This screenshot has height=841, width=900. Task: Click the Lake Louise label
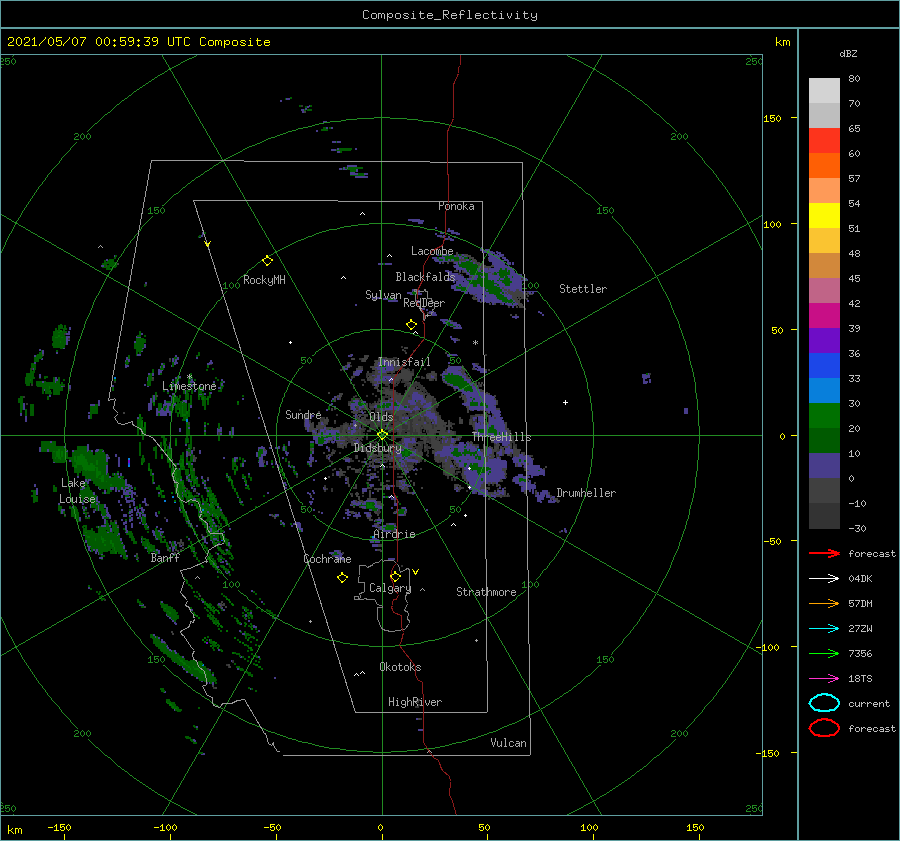77,491
